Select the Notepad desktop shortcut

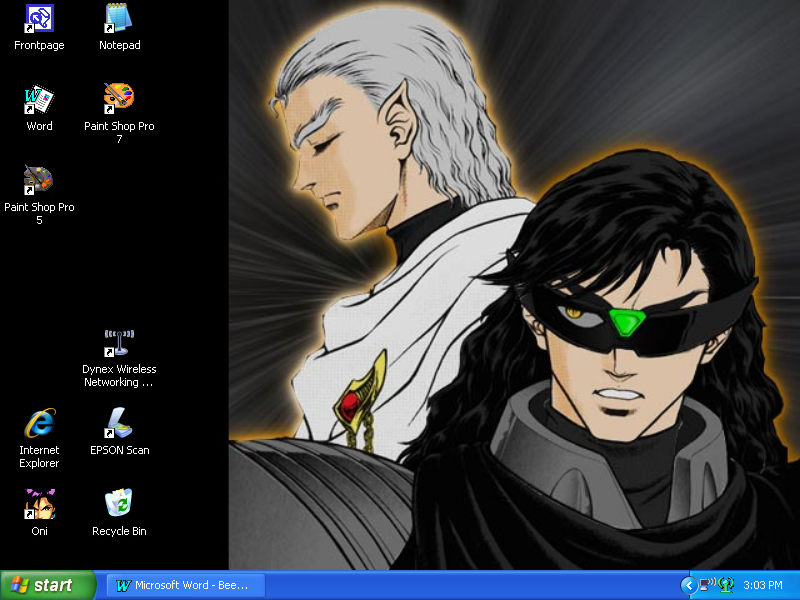tap(119, 28)
